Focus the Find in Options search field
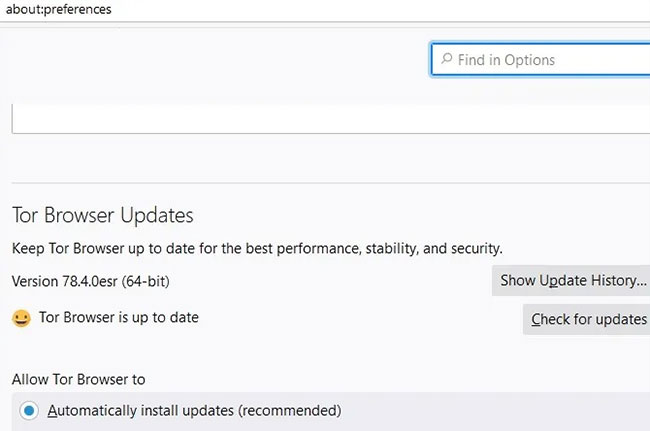Image resolution: width=650 pixels, height=431 pixels. (540, 59)
